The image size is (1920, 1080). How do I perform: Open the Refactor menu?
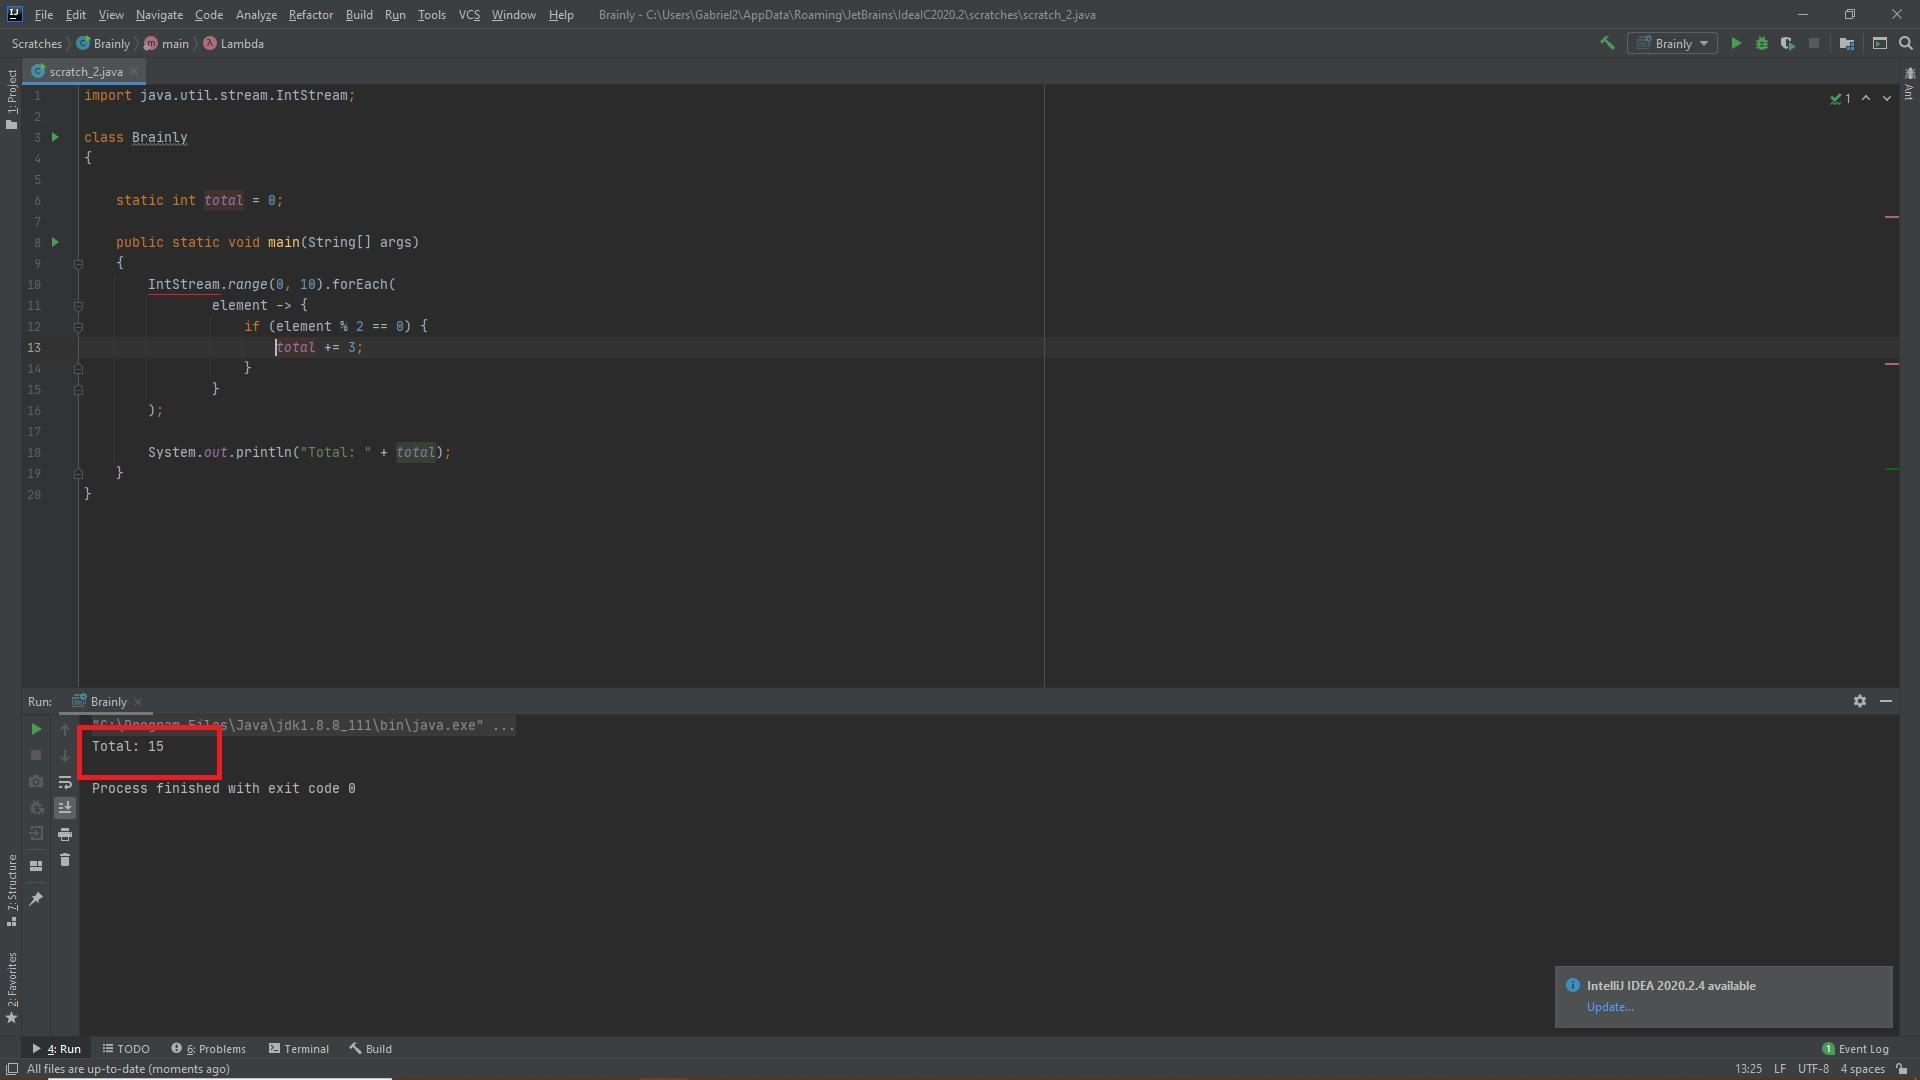310,15
